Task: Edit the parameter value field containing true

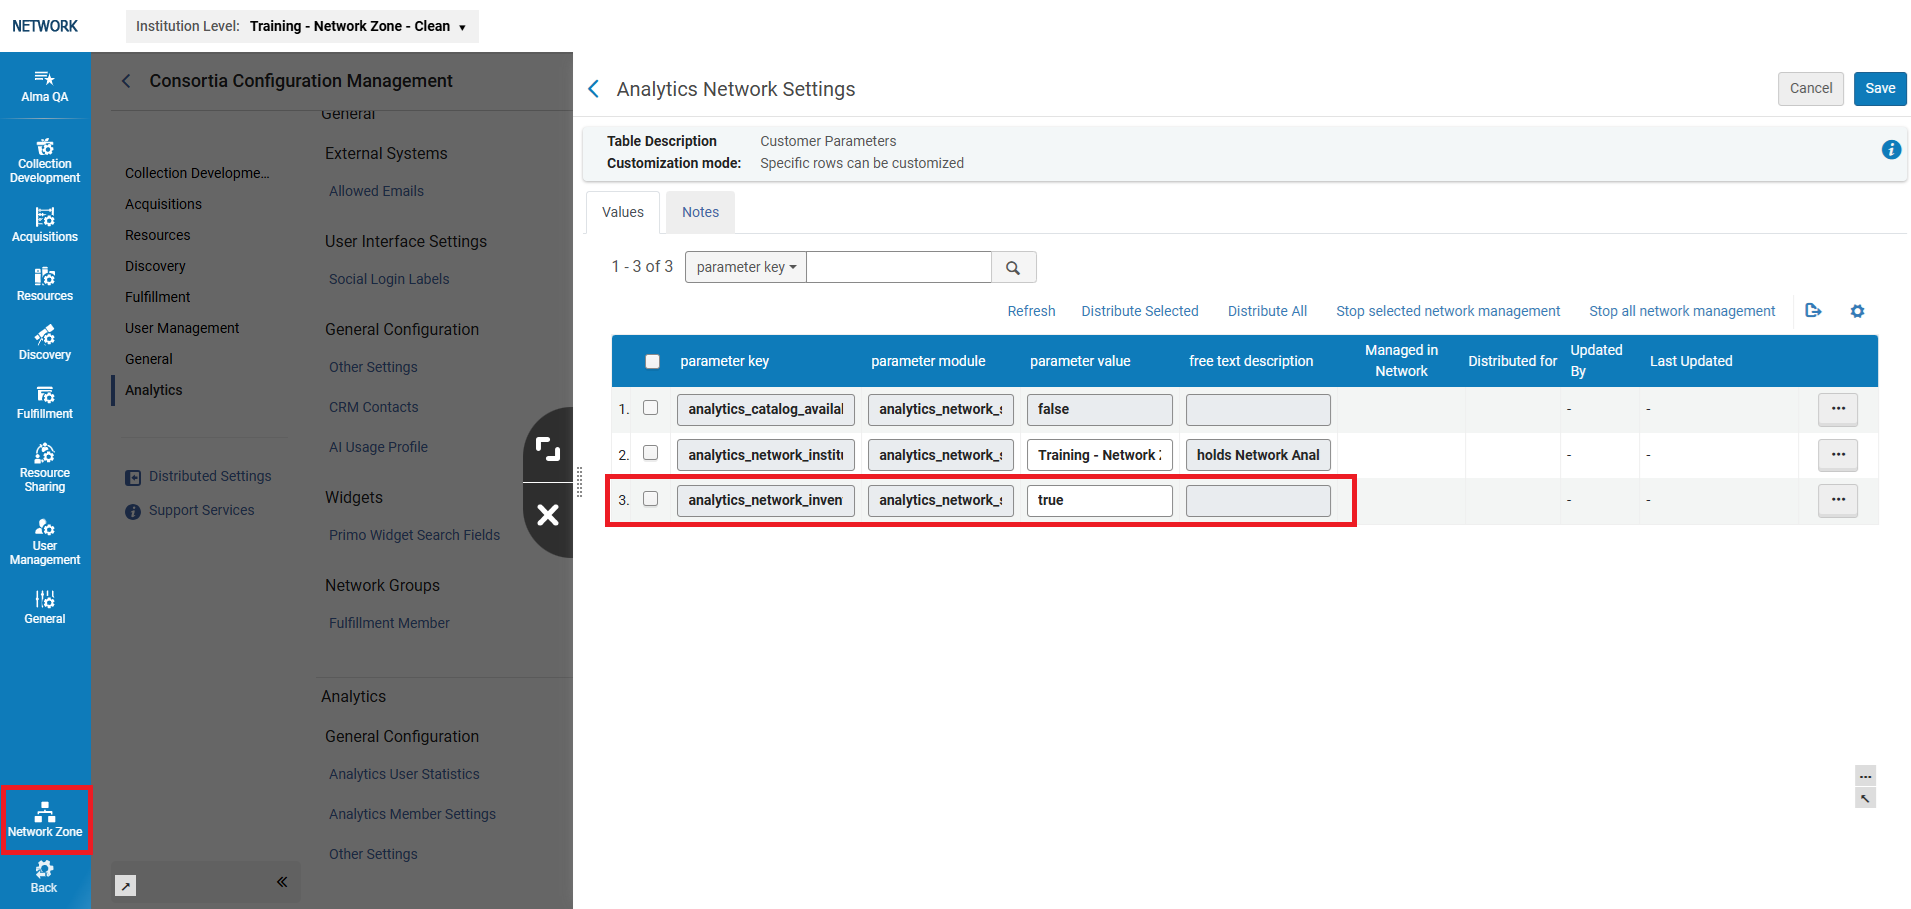Action: tap(1100, 500)
